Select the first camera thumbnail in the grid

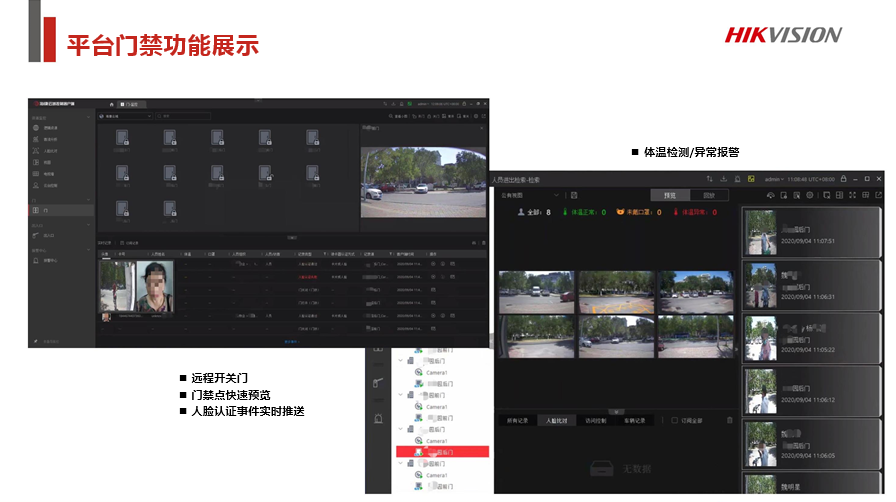pos(536,292)
